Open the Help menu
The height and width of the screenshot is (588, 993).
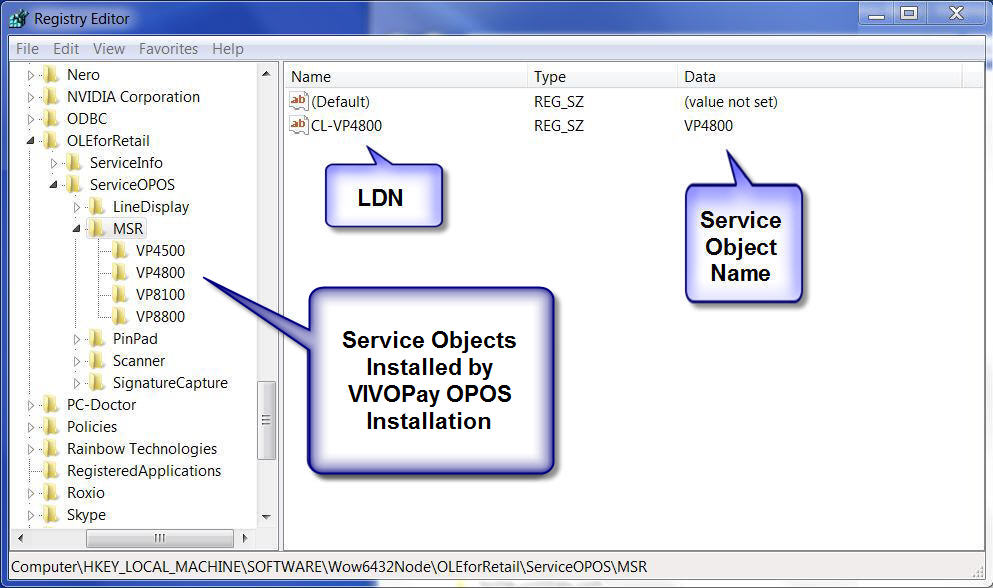pyautogui.click(x=228, y=49)
